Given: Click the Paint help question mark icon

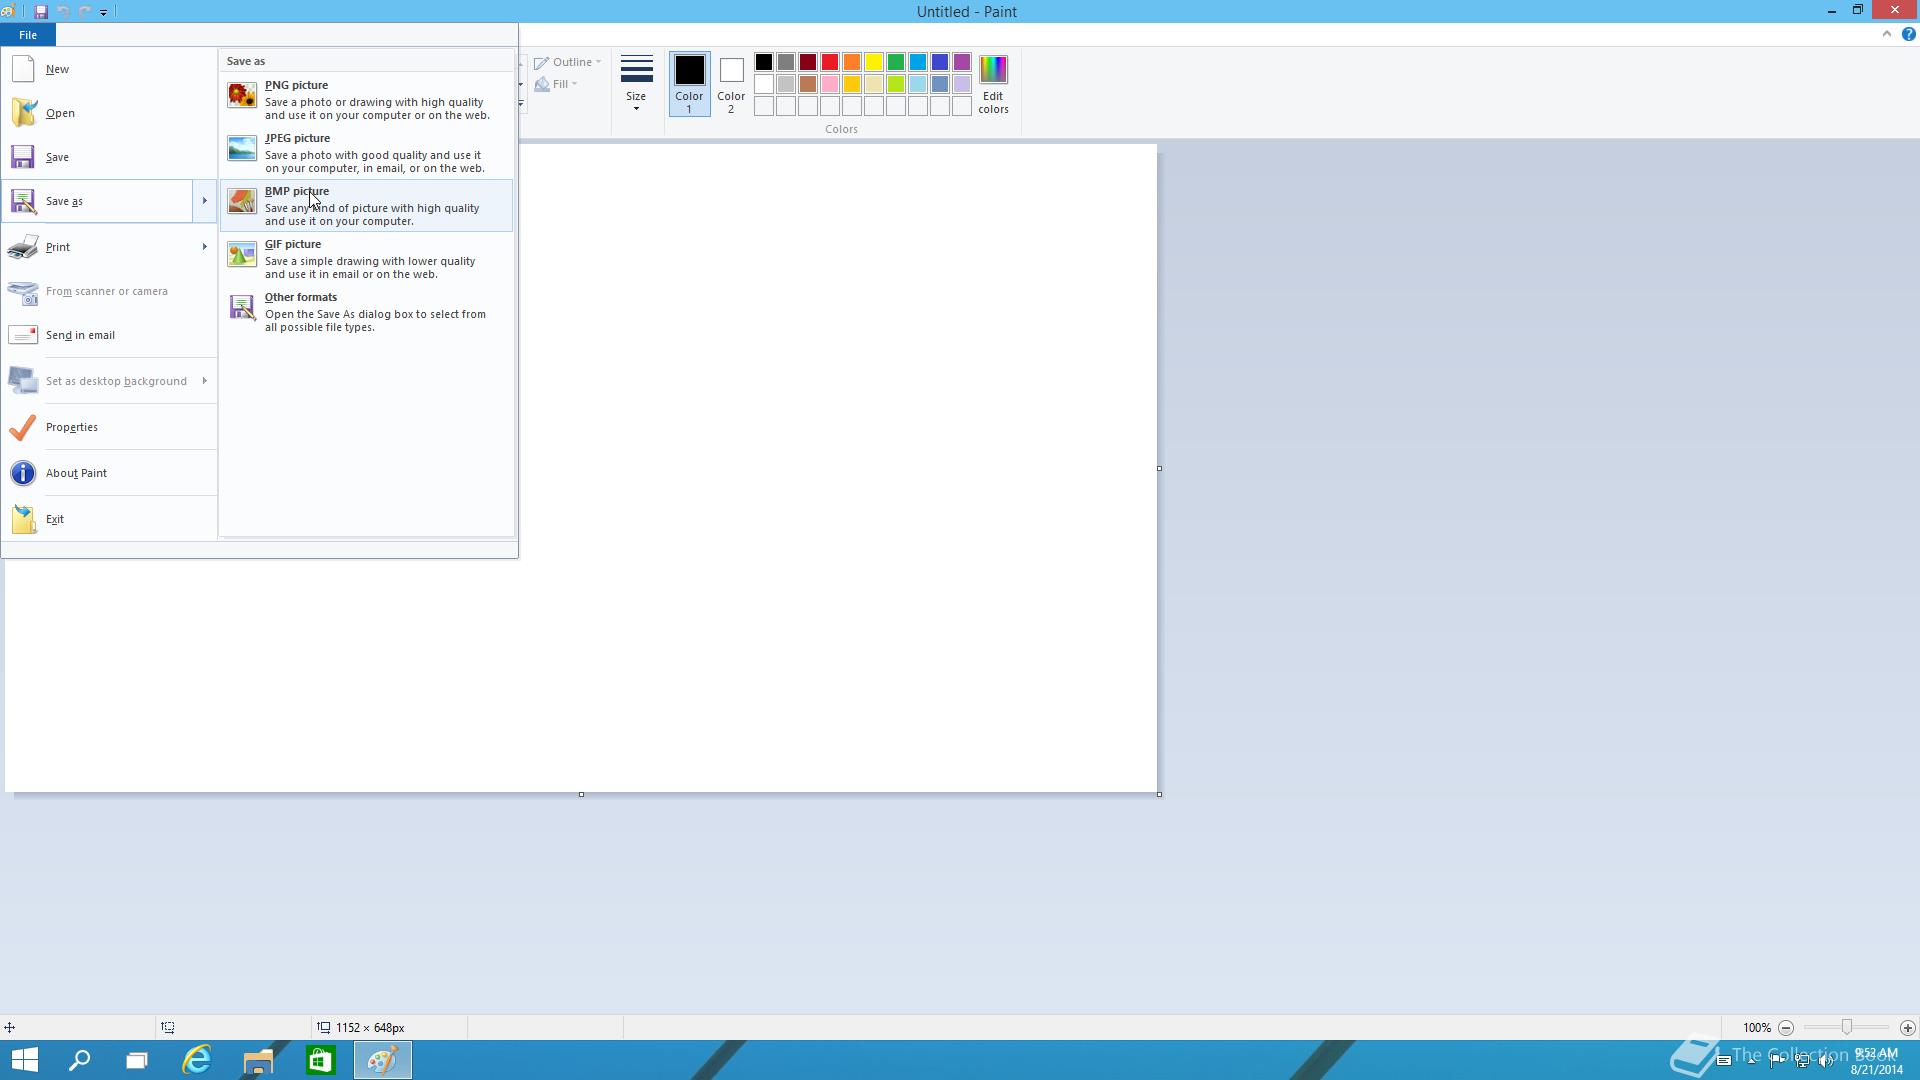Looking at the screenshot, I should tap(1908, 34).
